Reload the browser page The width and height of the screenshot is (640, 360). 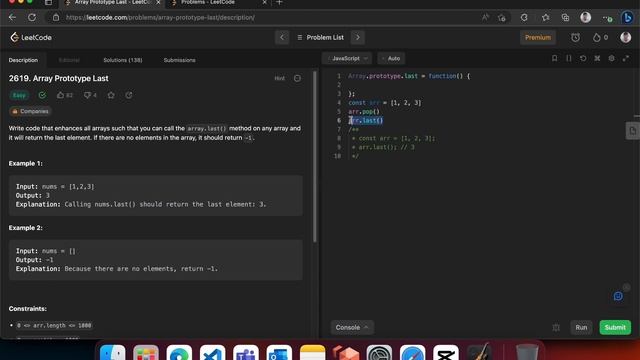(32, 18)
